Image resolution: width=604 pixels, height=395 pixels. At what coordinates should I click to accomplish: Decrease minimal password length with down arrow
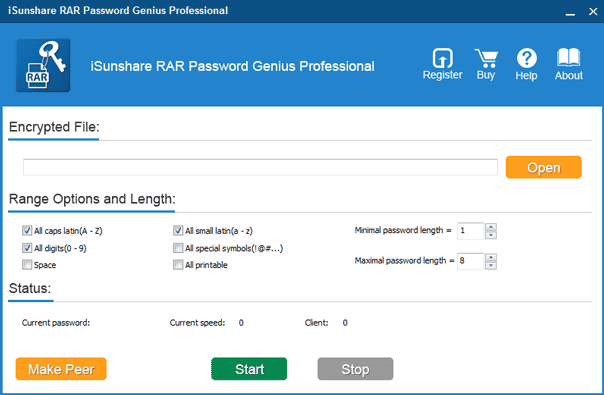click(x=491, y=235)
